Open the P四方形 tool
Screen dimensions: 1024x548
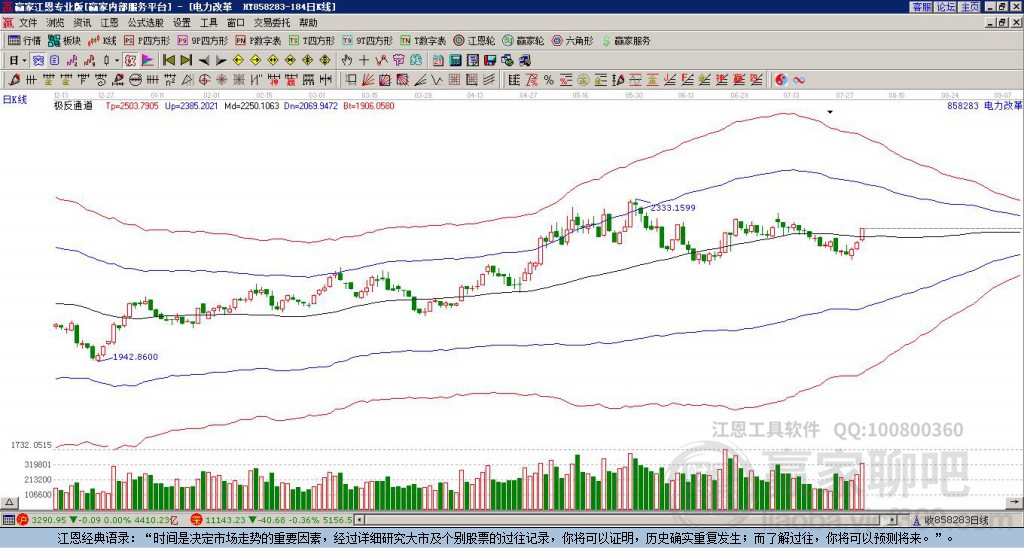point(148,40)
